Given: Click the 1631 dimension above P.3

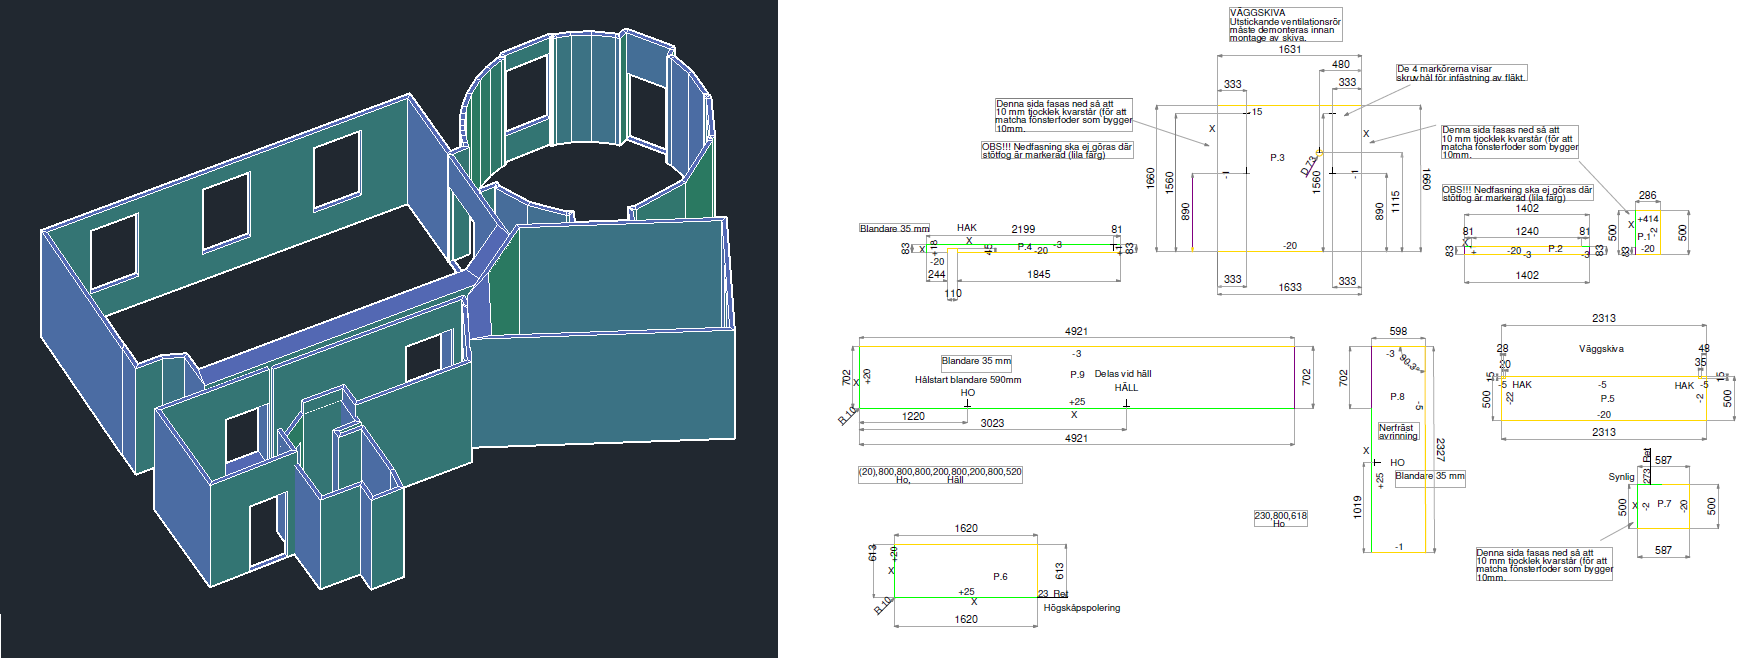Looking at the screenshot, I should pos(1290,50).
